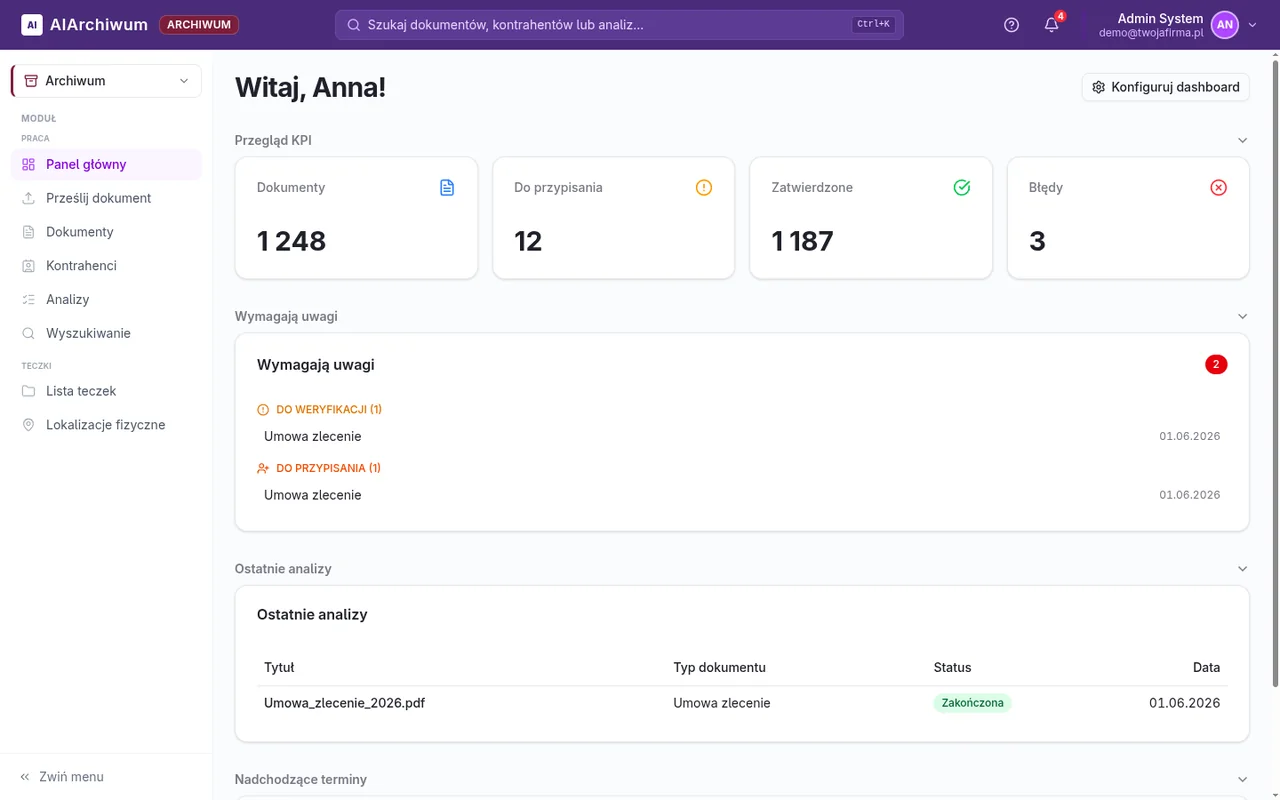Viewport: 1280px width, 800px height.
Task: Open Wyszukiwanie page
Action: (x=106, y=333)
